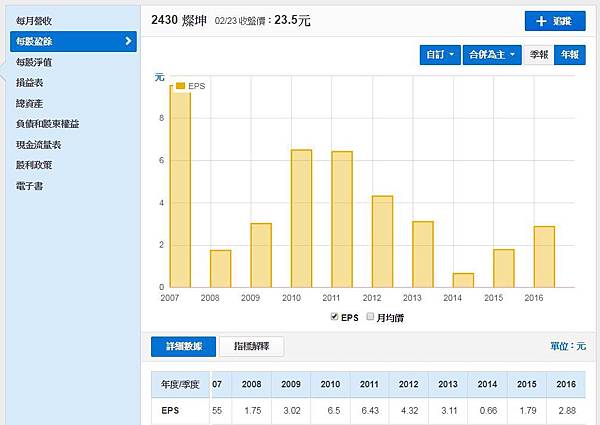The height and width of the screenshot is (425, 600).
Task: Click the 2013 column header in table
Action: [x=448, y=384]
